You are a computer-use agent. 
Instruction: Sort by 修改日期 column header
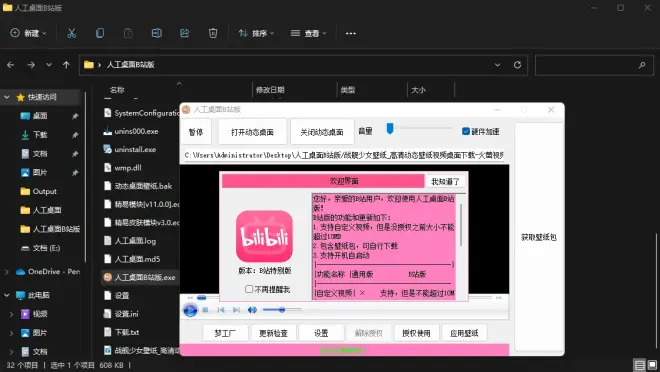(x=270, y=90)
